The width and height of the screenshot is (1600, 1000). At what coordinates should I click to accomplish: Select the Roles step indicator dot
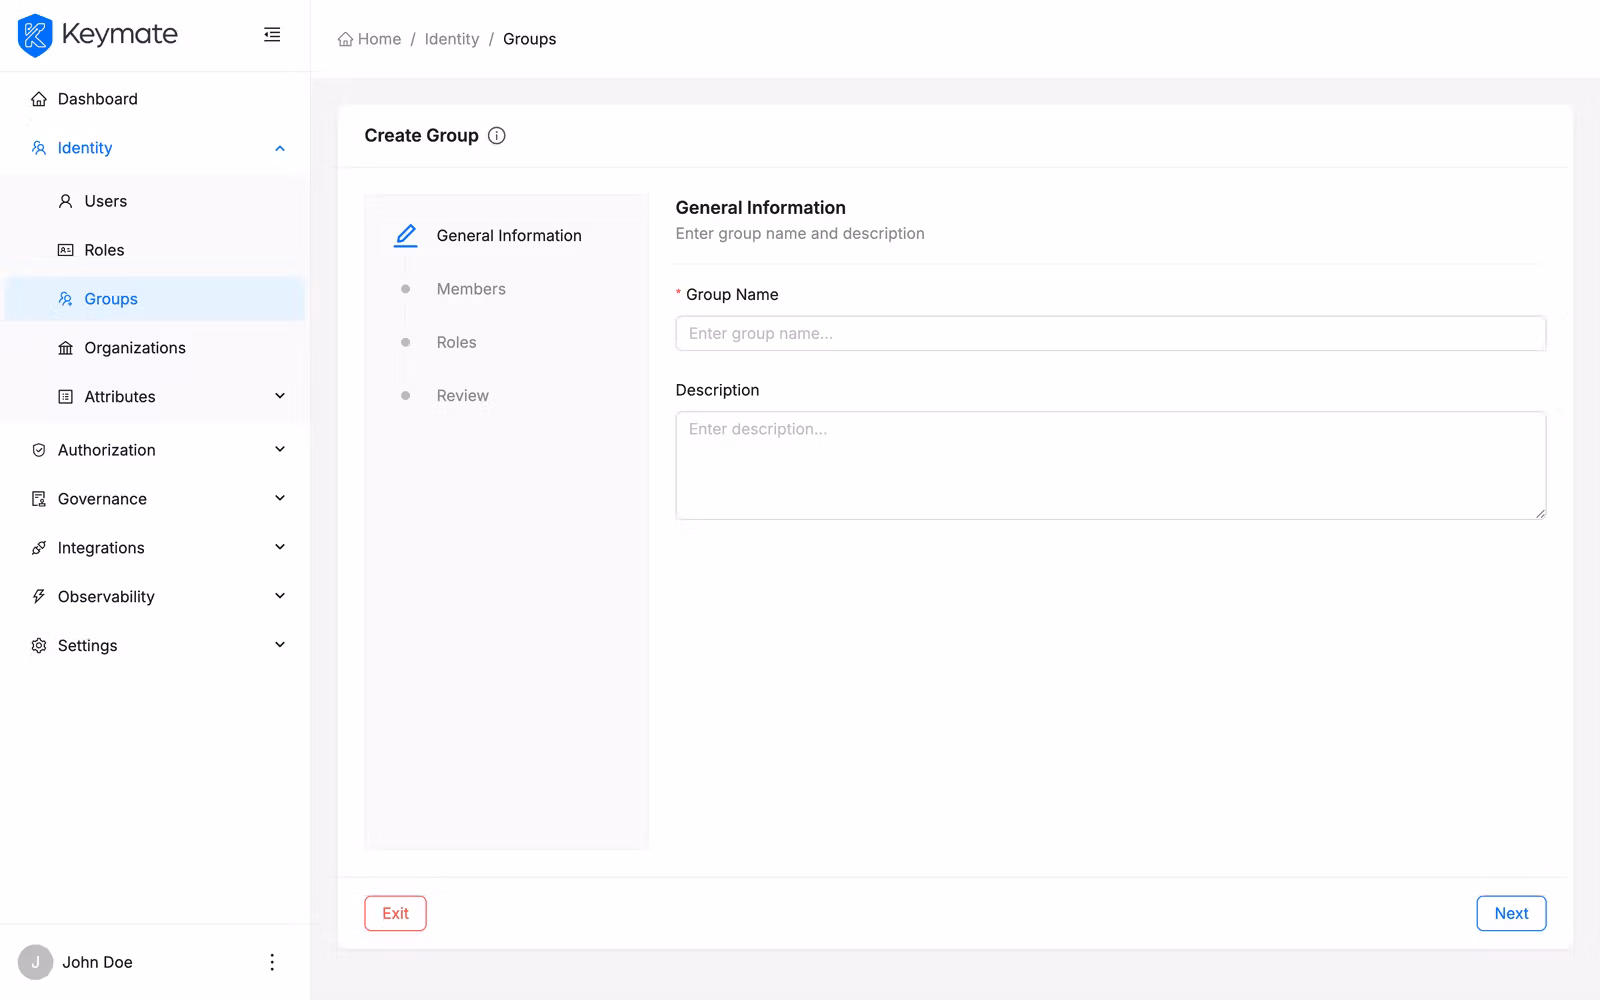406,341
